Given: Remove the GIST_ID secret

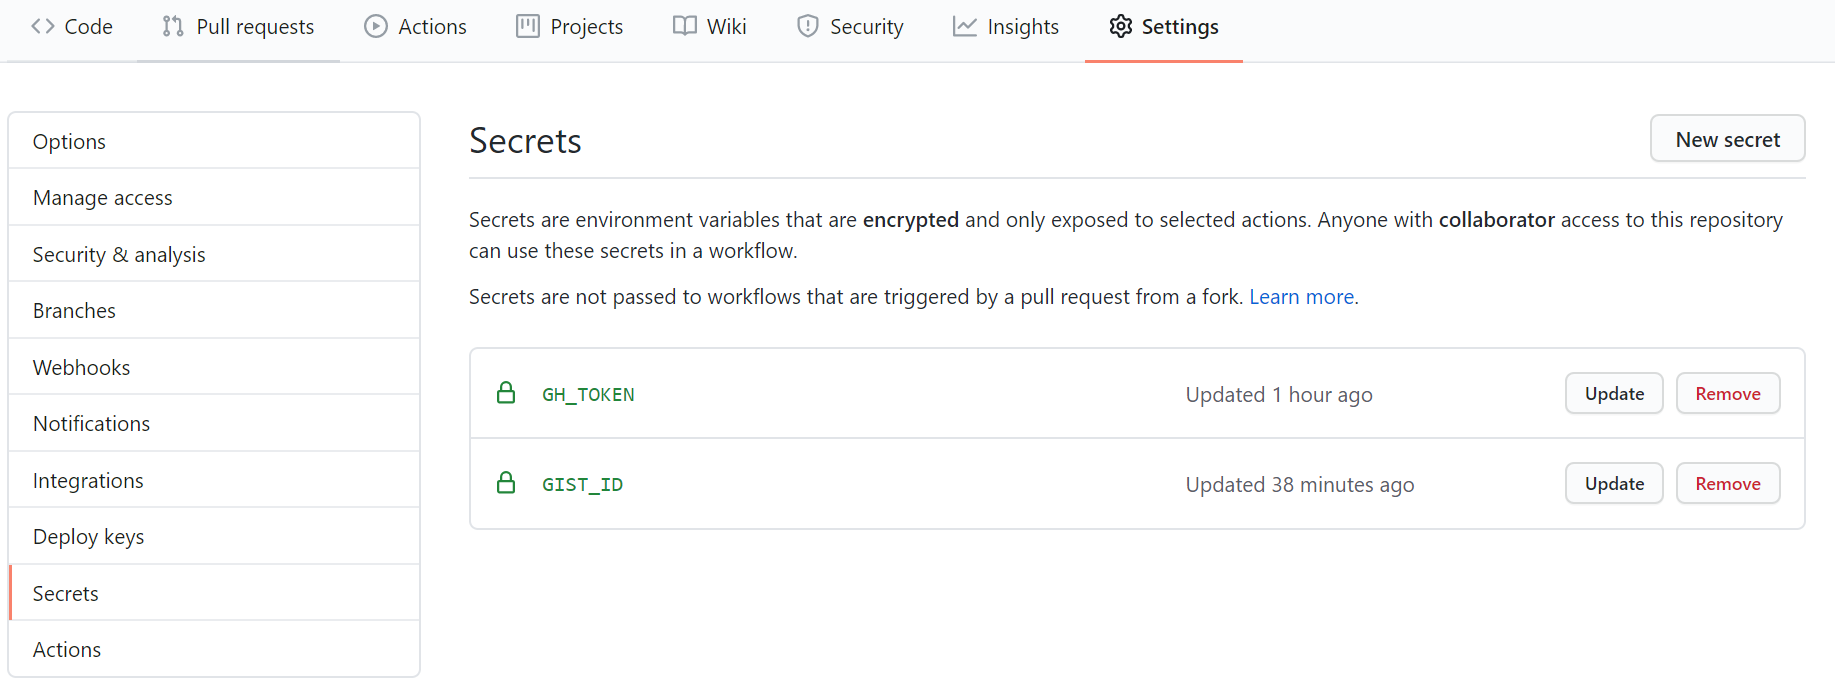Looking at the screenshot, I should pyautogui.click(x=1727, y=484).
